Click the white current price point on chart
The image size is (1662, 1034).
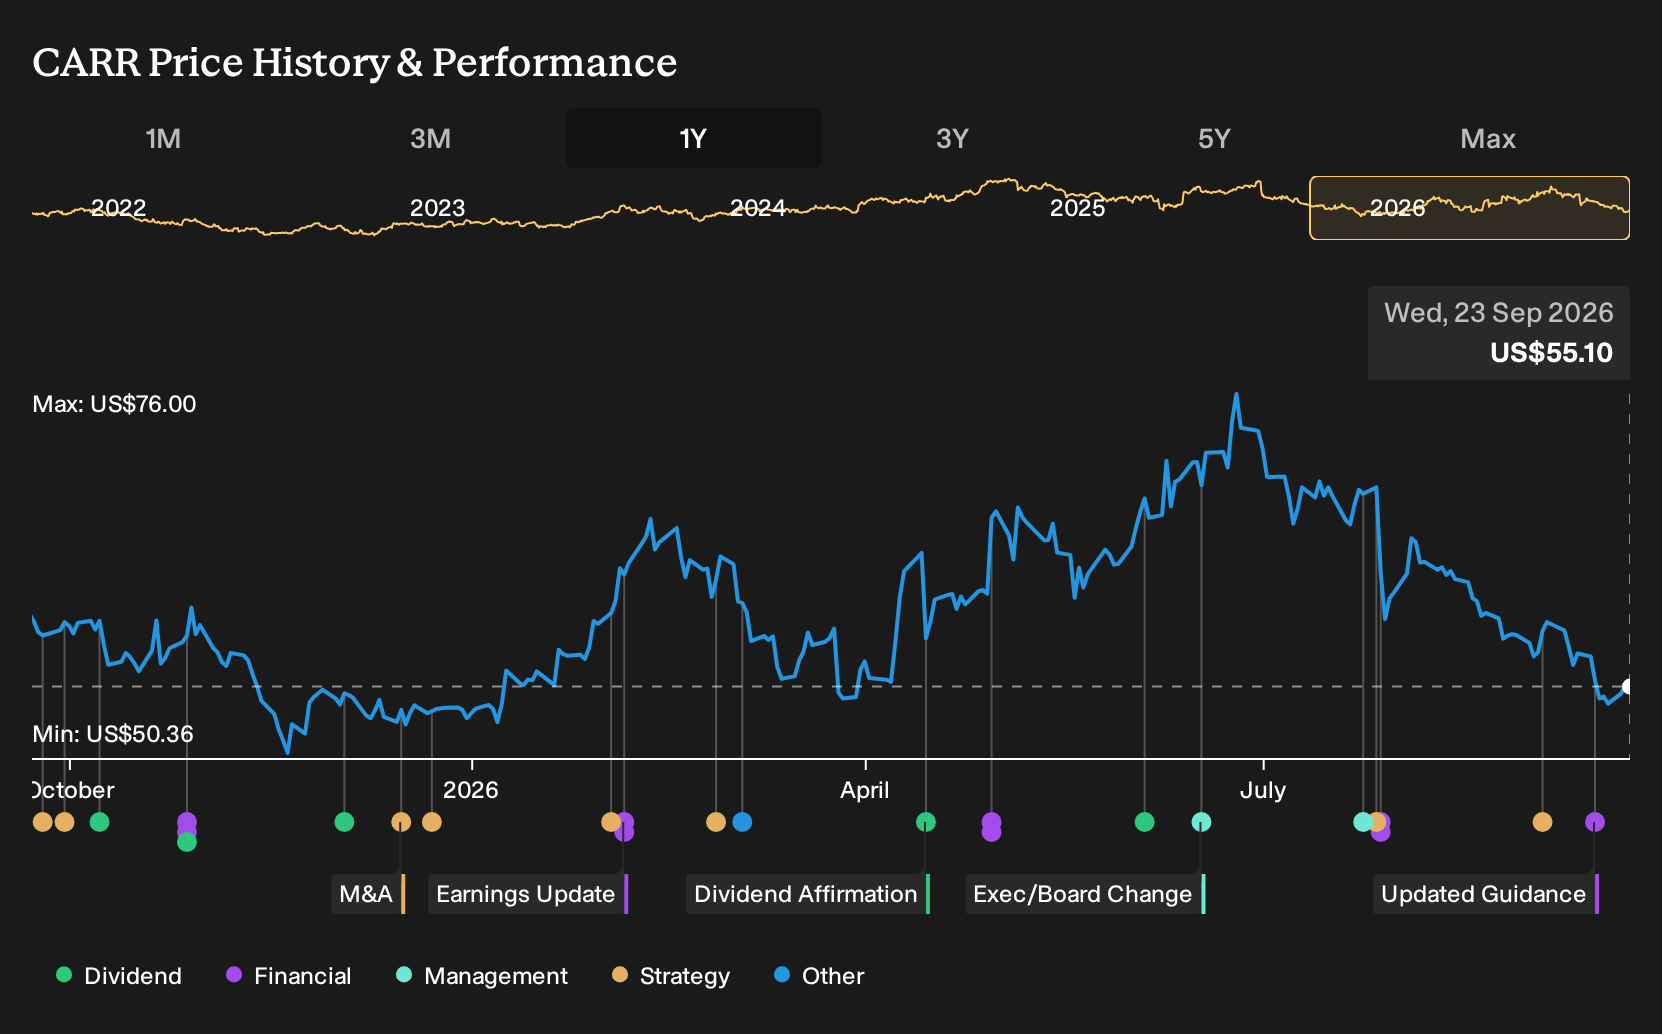1628,686
